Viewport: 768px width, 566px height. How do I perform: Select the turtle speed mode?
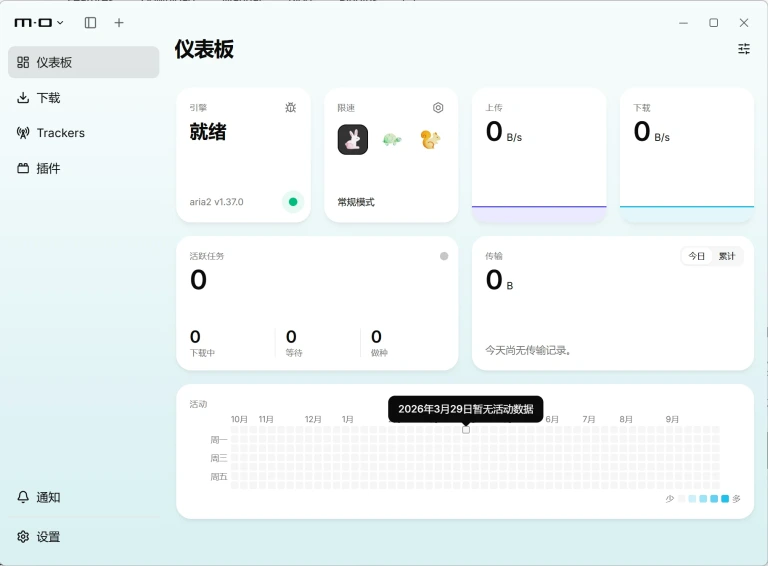point(391,140)
